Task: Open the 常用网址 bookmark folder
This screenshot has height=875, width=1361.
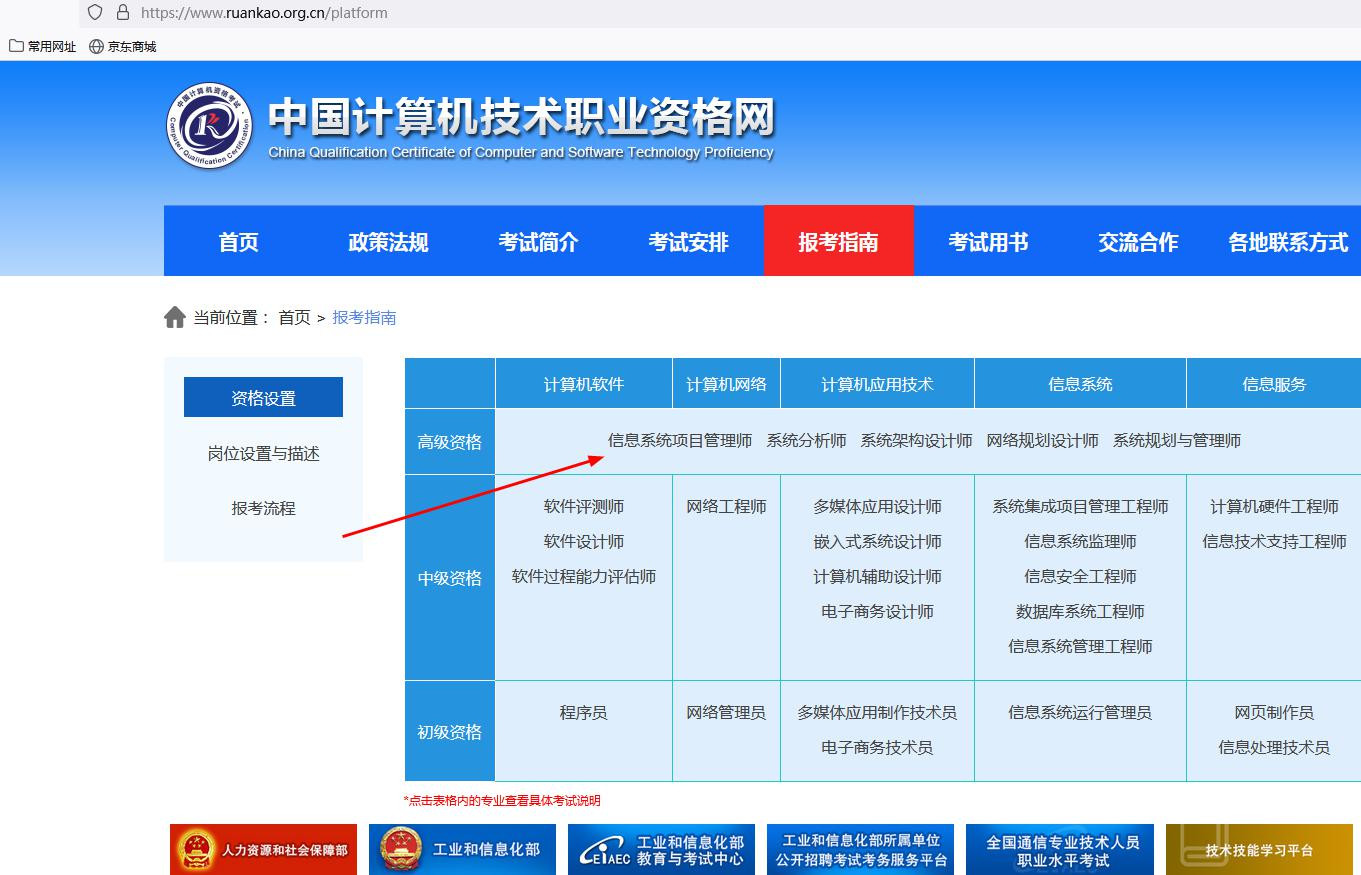Action: click(x=42, y=46)
